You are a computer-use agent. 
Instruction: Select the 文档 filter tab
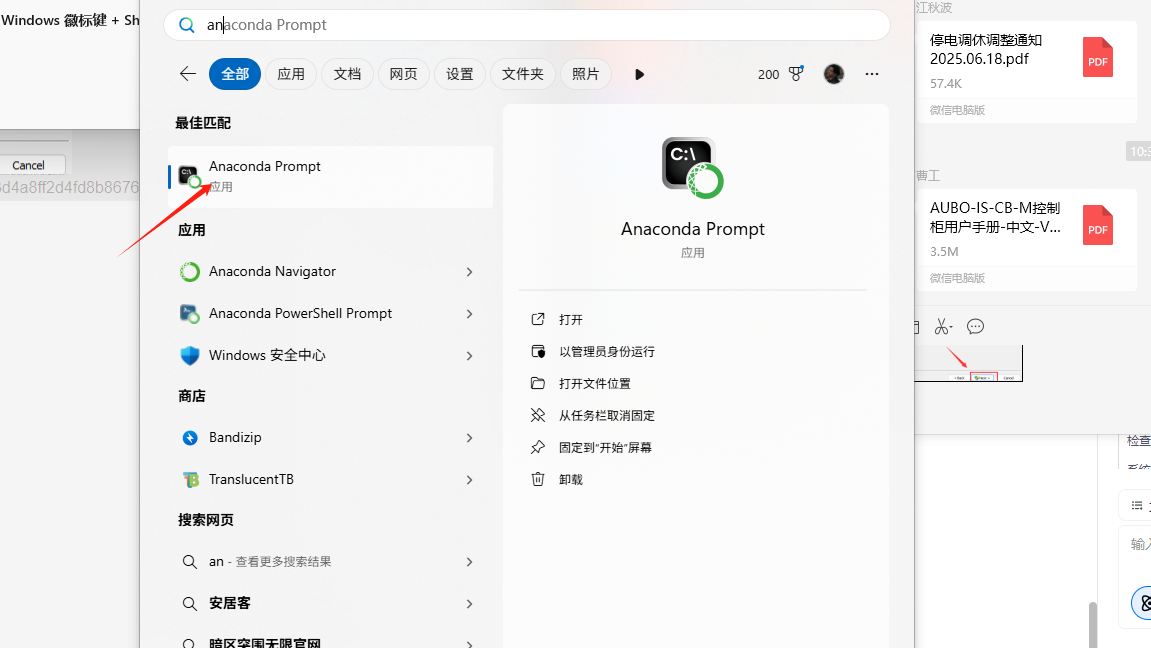tap(347, 74)
